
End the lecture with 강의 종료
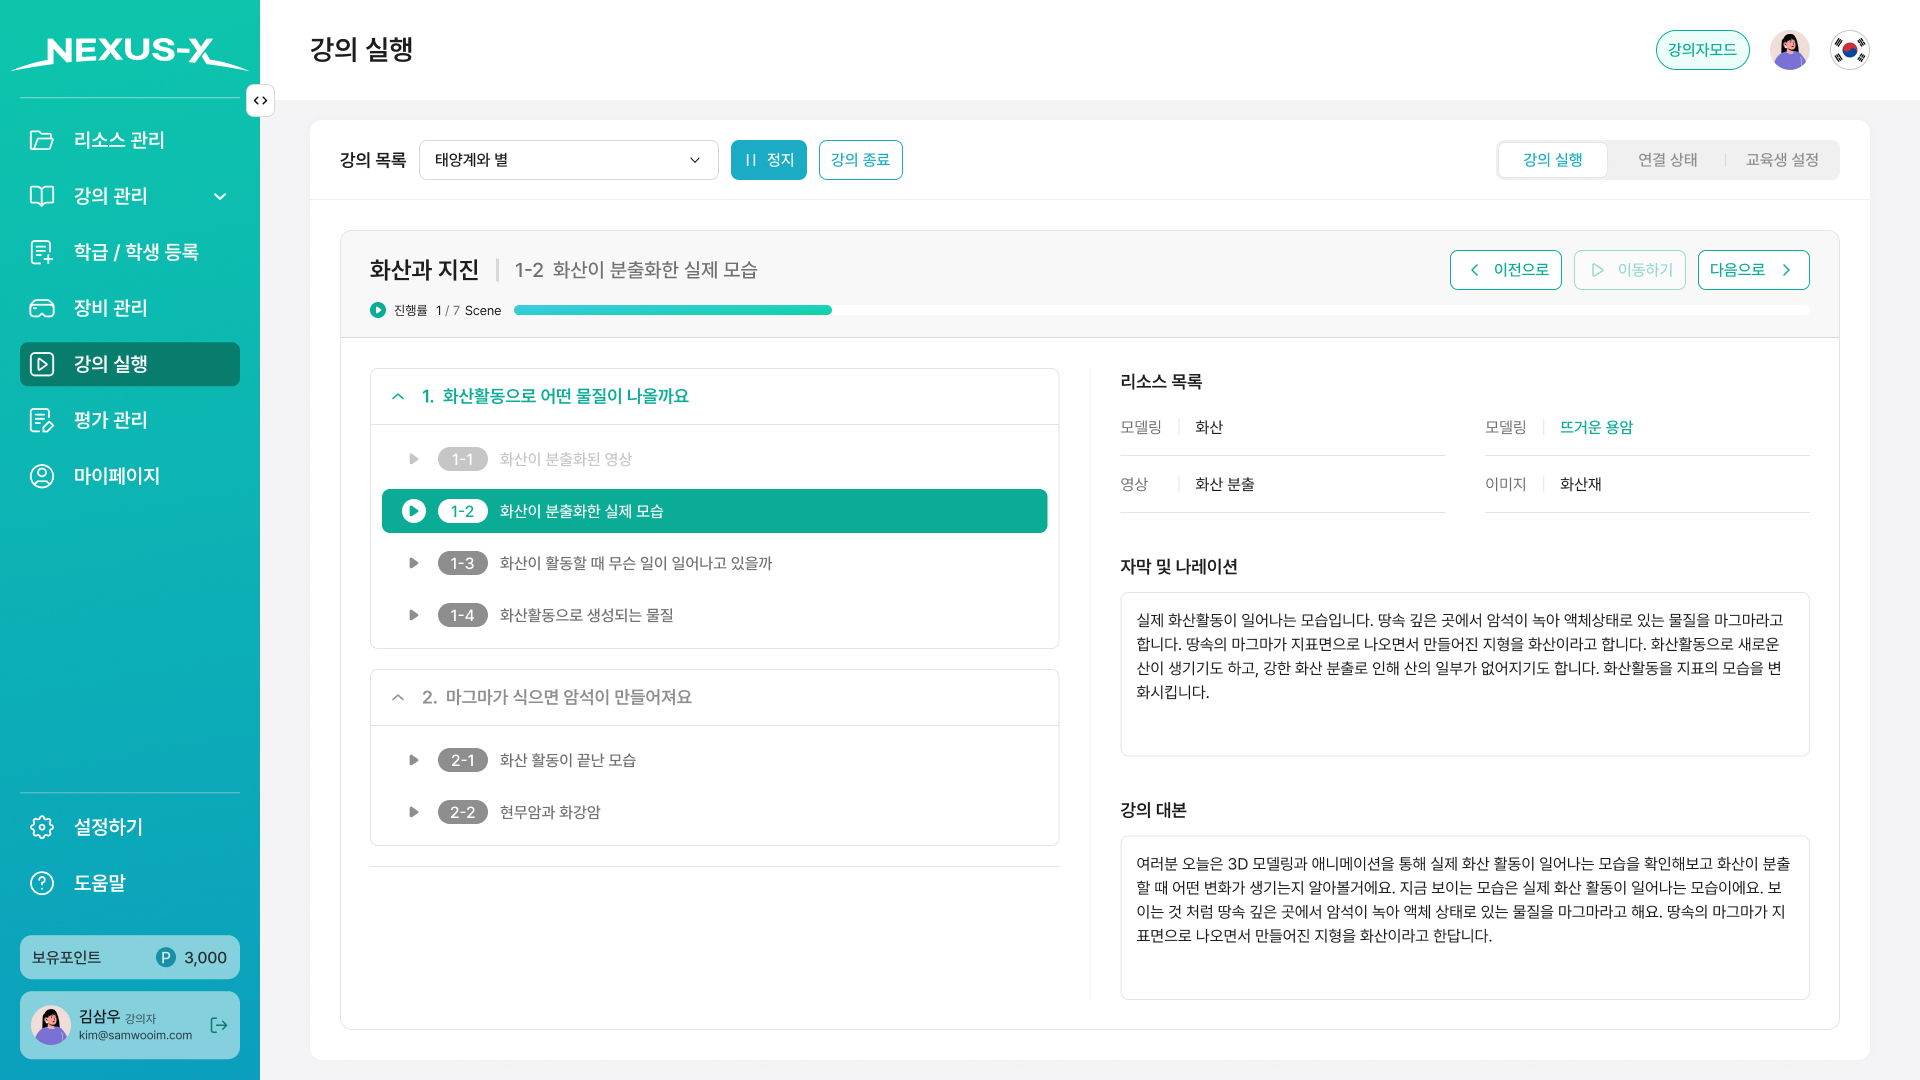(860, 160)
